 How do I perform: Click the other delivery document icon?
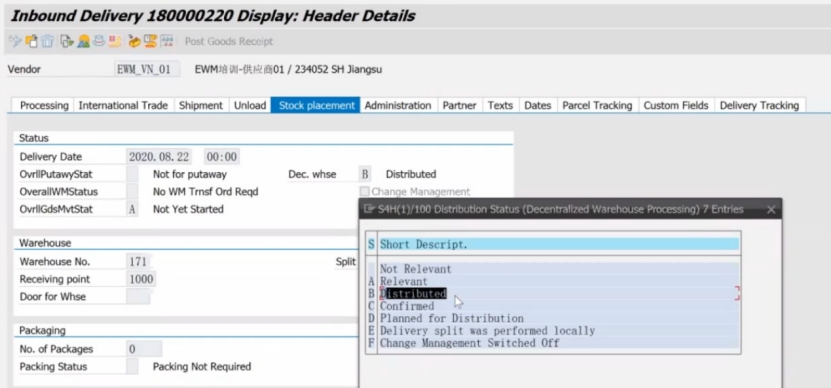coord(31,41)
